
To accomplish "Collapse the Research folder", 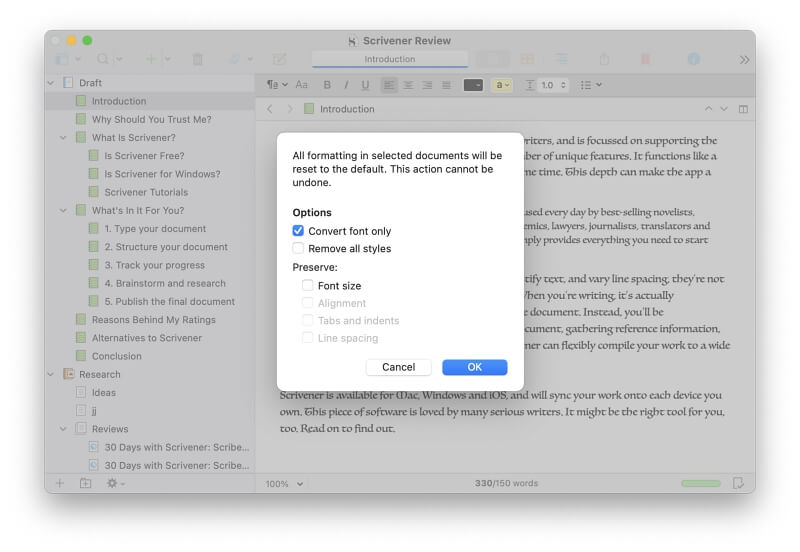I will (x=51, y=374).
